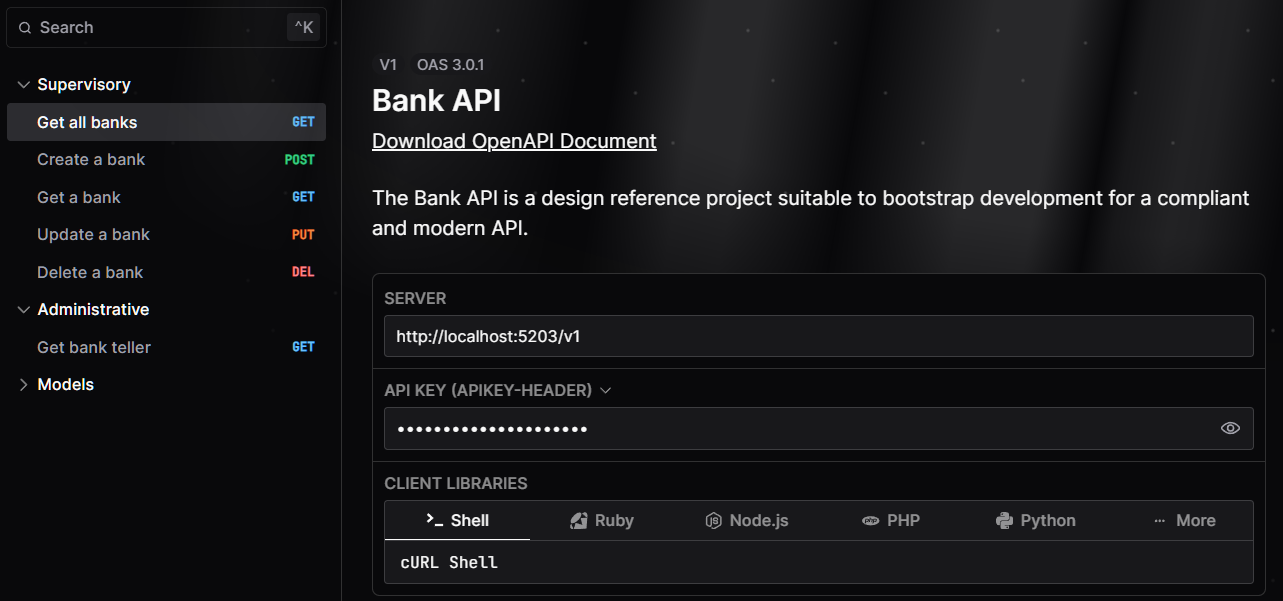
Task: Click the CLIENT LIBRARIES label
Action: 456,483
